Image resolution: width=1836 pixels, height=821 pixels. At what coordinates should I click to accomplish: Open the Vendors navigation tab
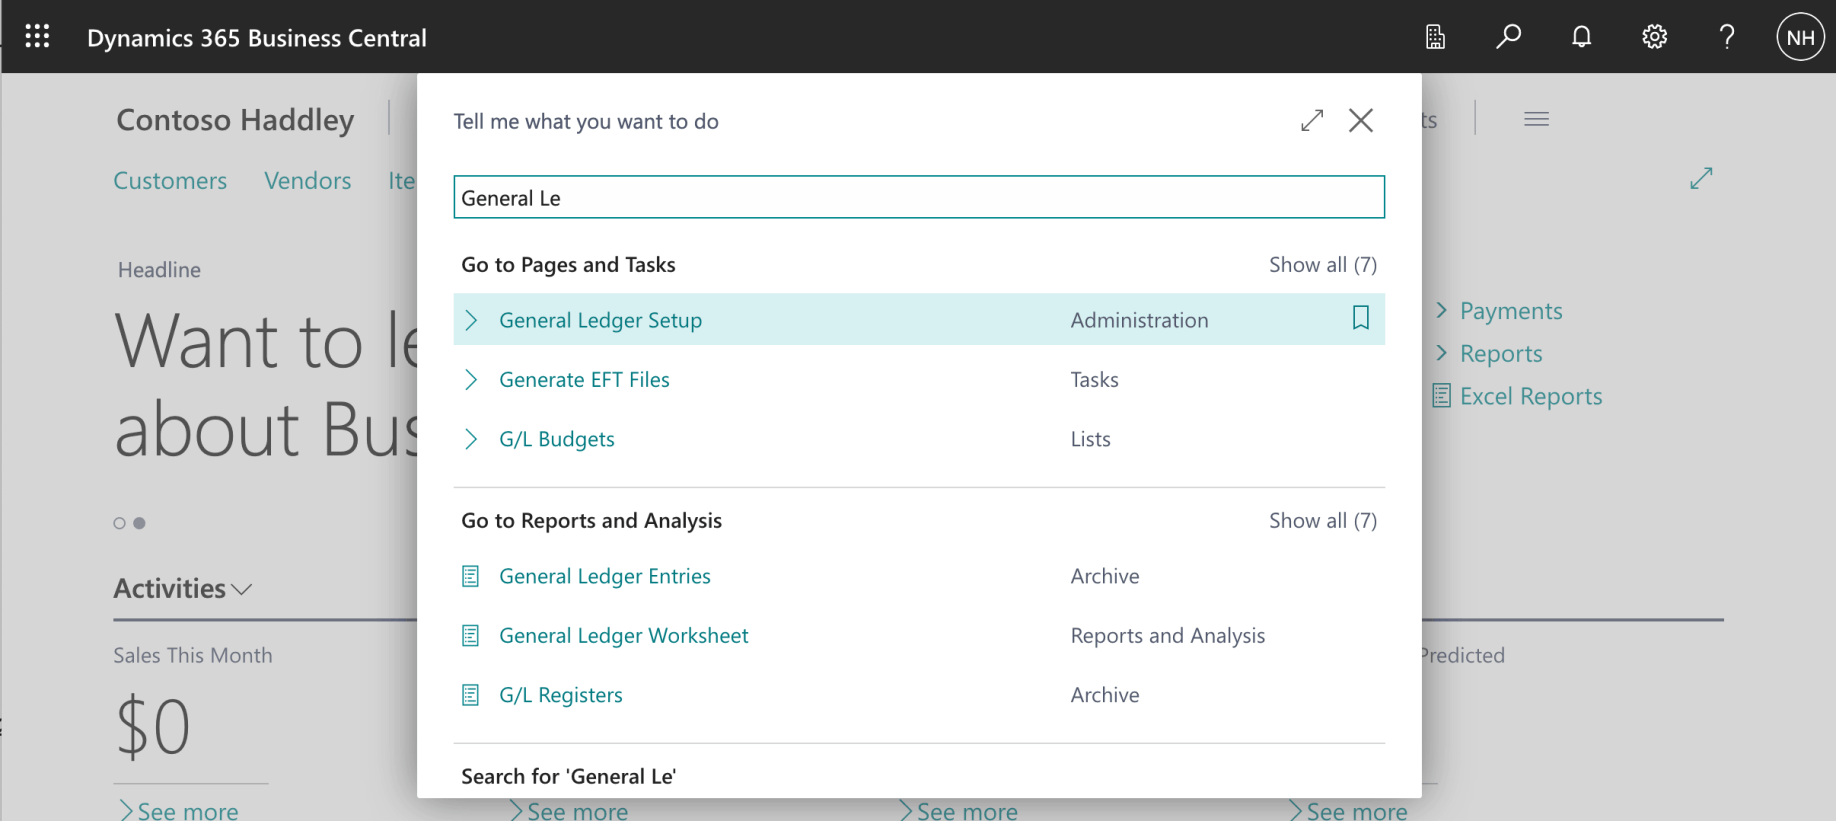tap(307, 181)
